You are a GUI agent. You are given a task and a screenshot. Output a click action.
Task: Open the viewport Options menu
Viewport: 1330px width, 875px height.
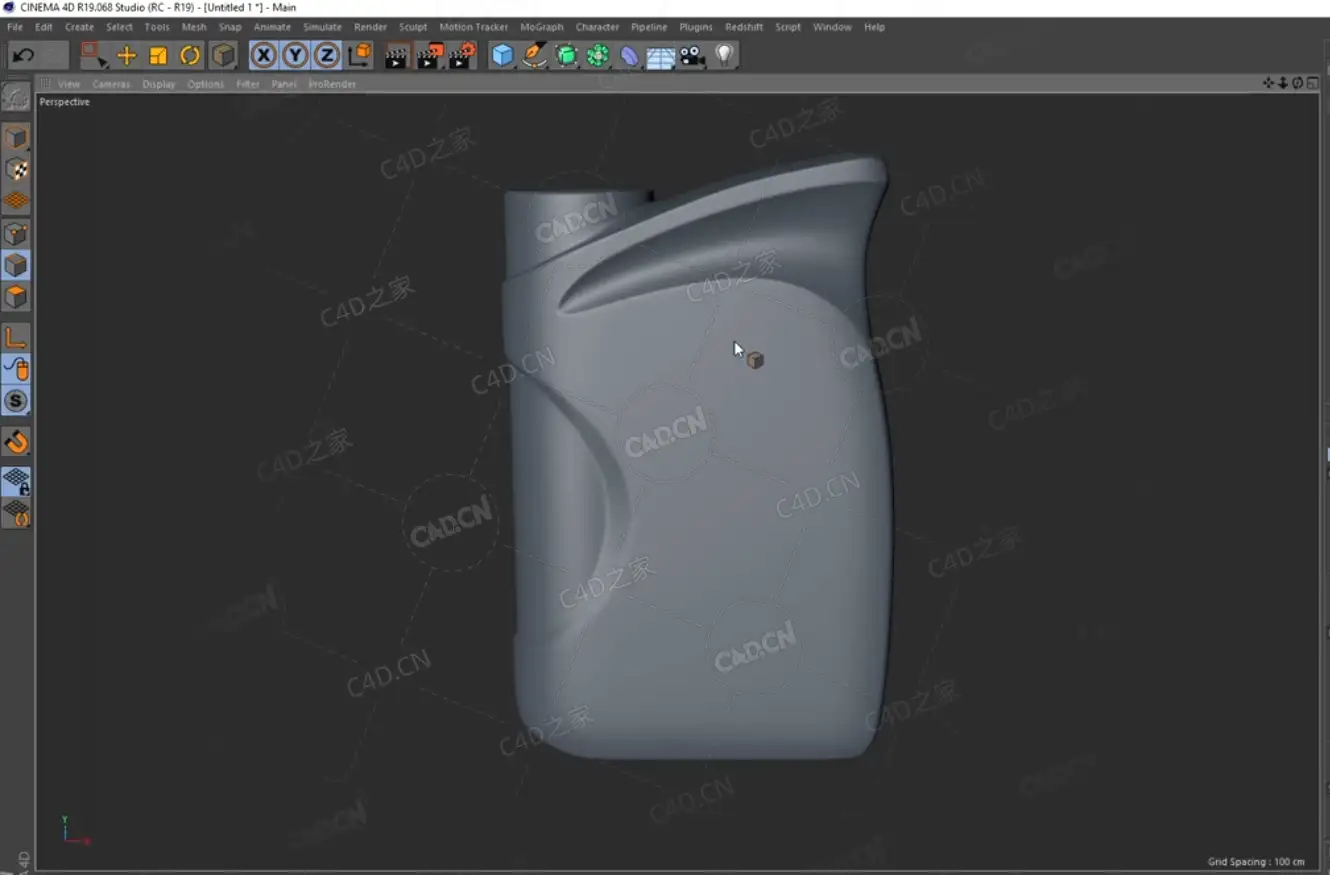[x=205, y=84]
